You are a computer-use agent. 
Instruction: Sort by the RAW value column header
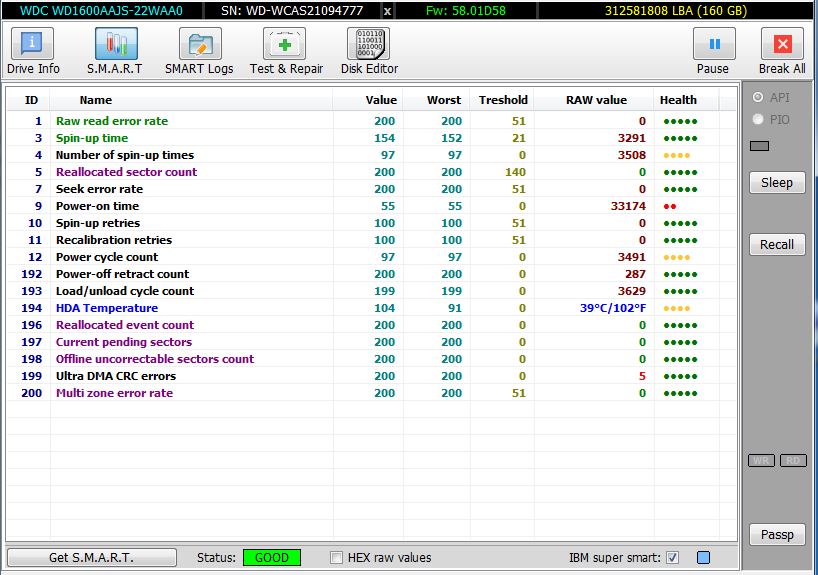coord(596,100)
